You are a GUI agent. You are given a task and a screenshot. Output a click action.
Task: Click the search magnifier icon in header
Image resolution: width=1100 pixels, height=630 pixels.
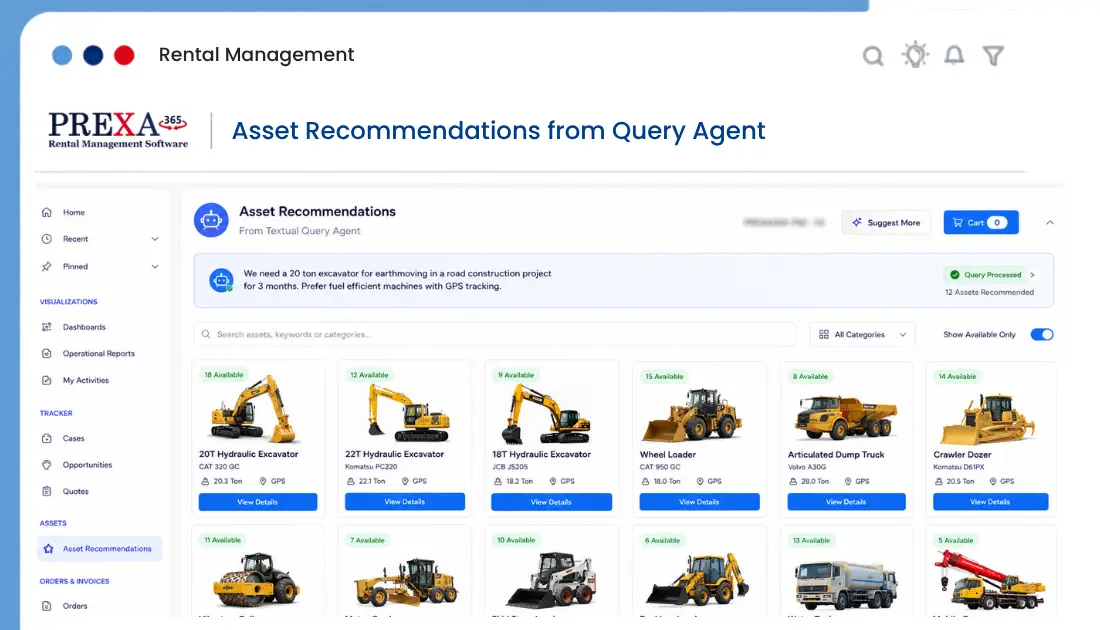873,55
